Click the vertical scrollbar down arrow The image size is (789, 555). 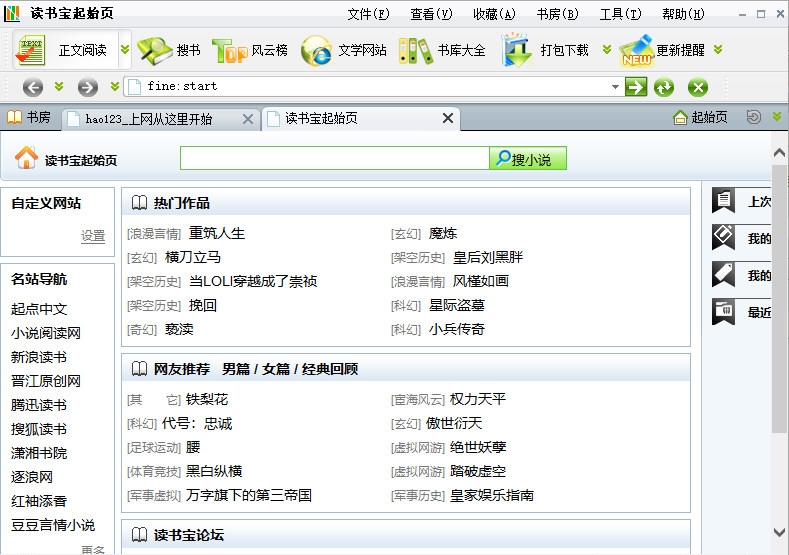point(779,532)
